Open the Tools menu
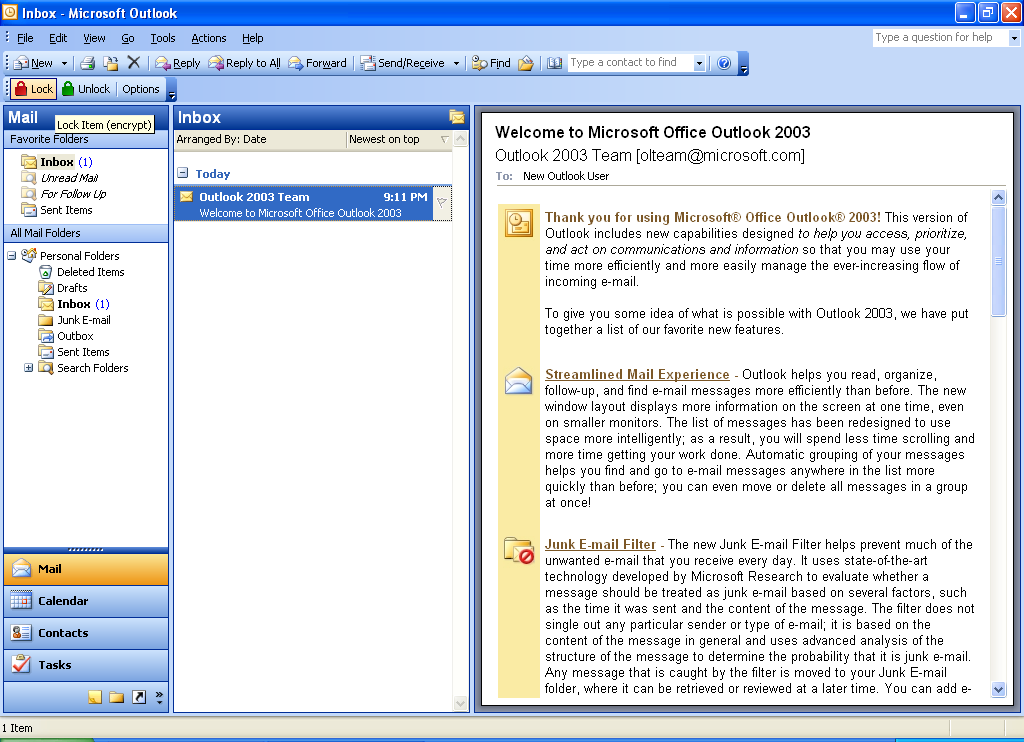 [x=163, y=38]
